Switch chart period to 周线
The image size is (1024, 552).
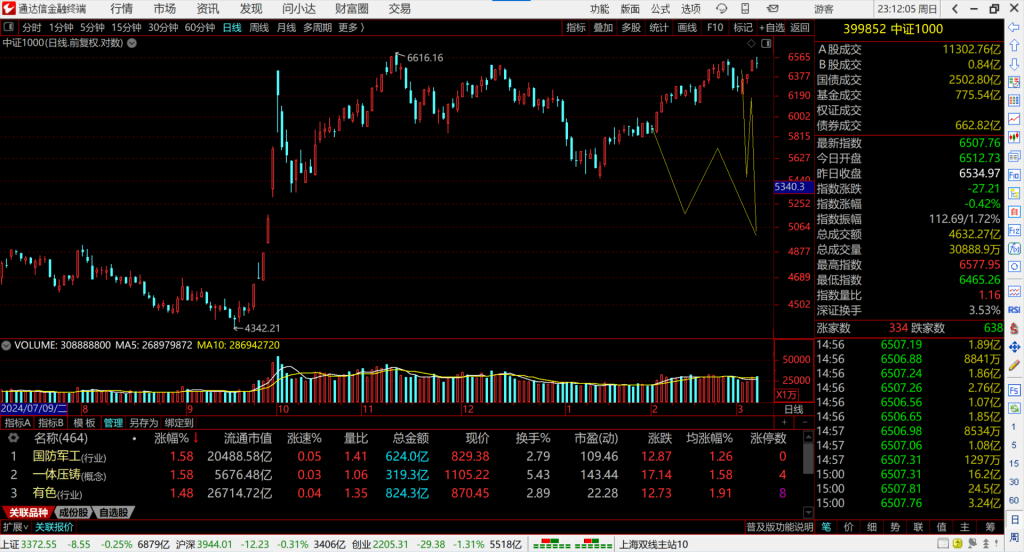point(259,28)
